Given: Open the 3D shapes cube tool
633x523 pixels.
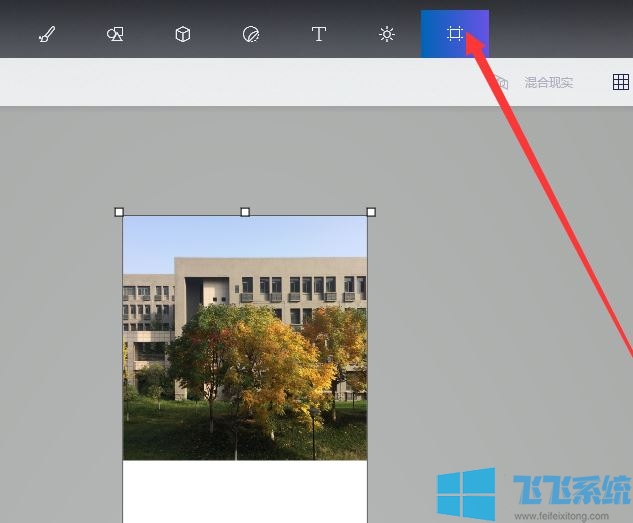Looking at the screenshot, I should 183,34.
